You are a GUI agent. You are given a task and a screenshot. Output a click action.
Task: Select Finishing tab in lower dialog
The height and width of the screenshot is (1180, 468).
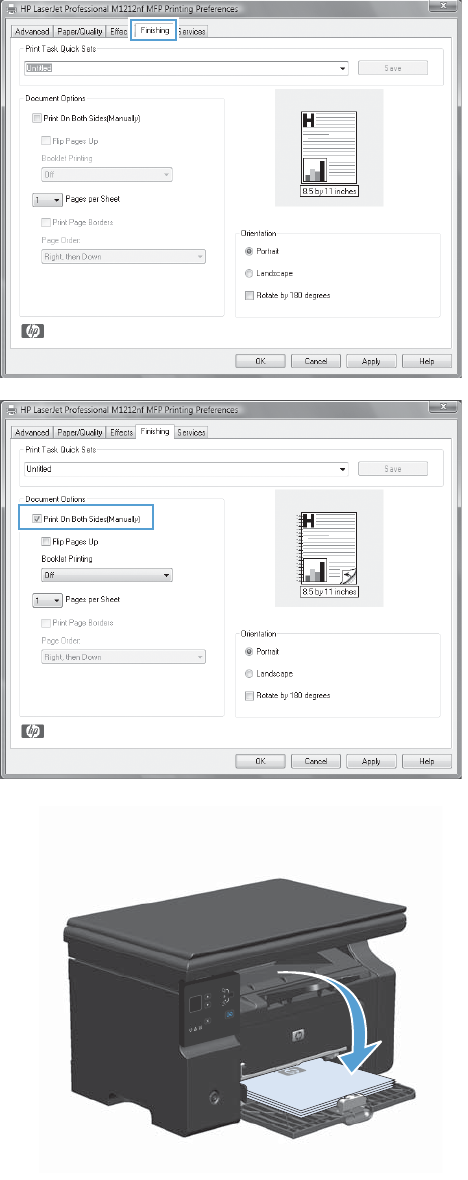(x=154, y=431)
